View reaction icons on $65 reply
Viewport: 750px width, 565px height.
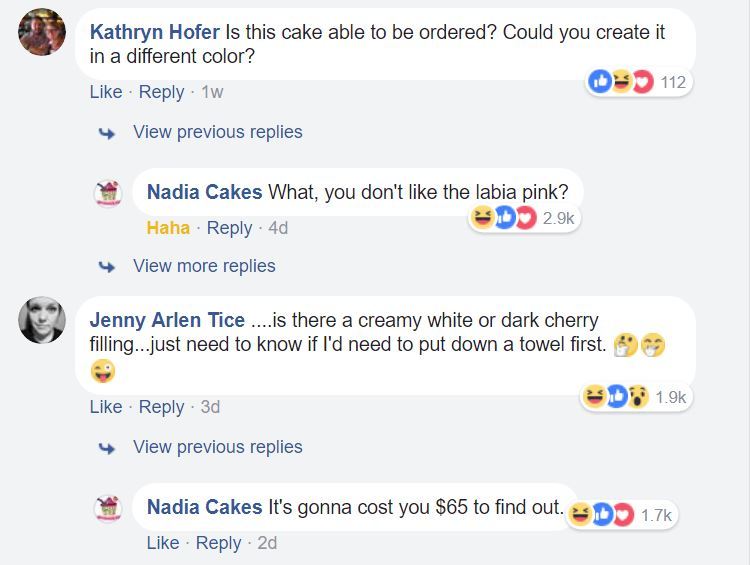click(x=602, y=514)
